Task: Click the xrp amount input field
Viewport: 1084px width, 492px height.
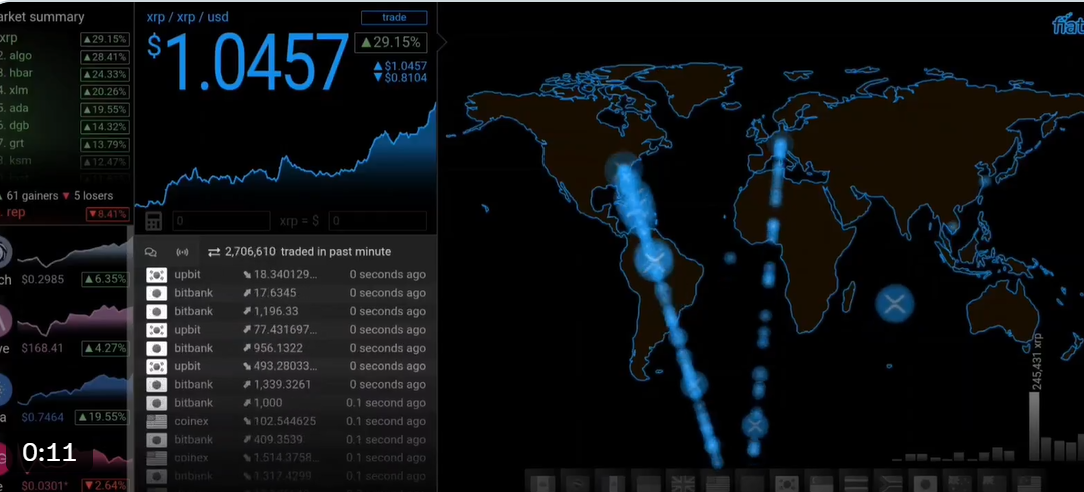Action: pos(221,221)
